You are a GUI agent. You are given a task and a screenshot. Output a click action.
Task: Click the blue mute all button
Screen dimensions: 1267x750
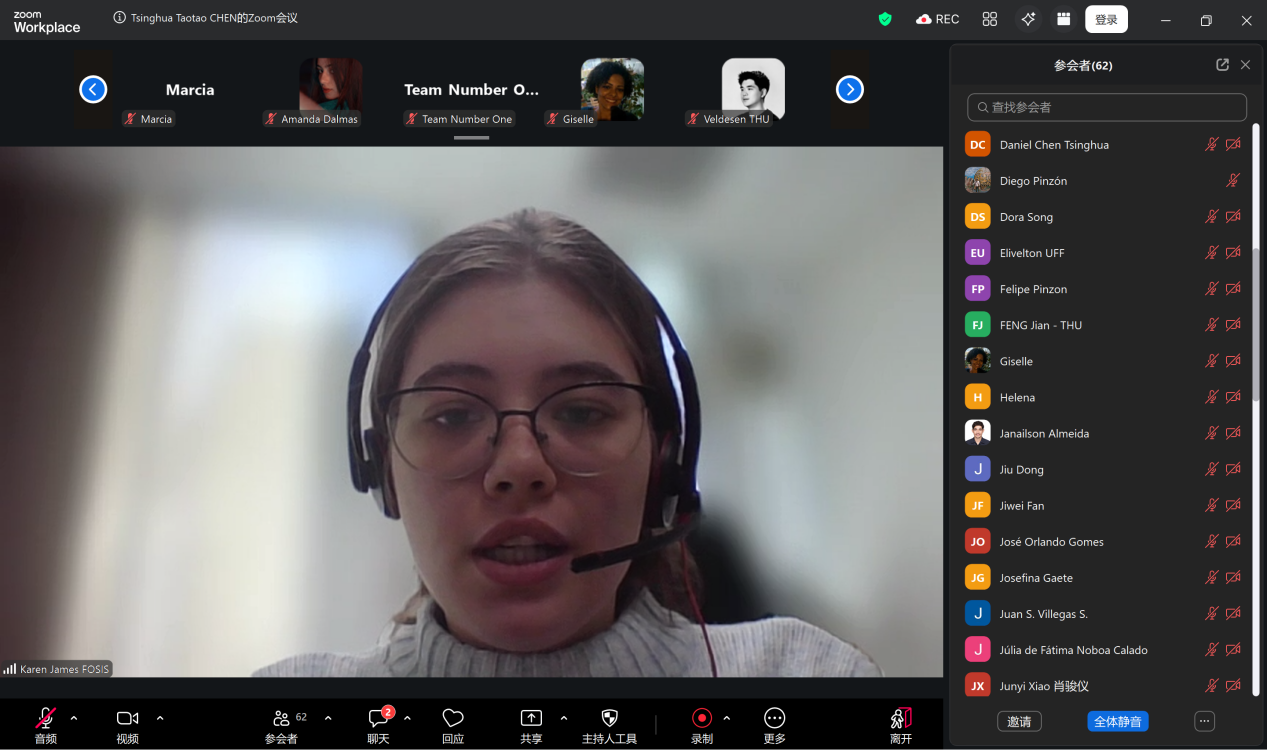(x=1117, y=721)
